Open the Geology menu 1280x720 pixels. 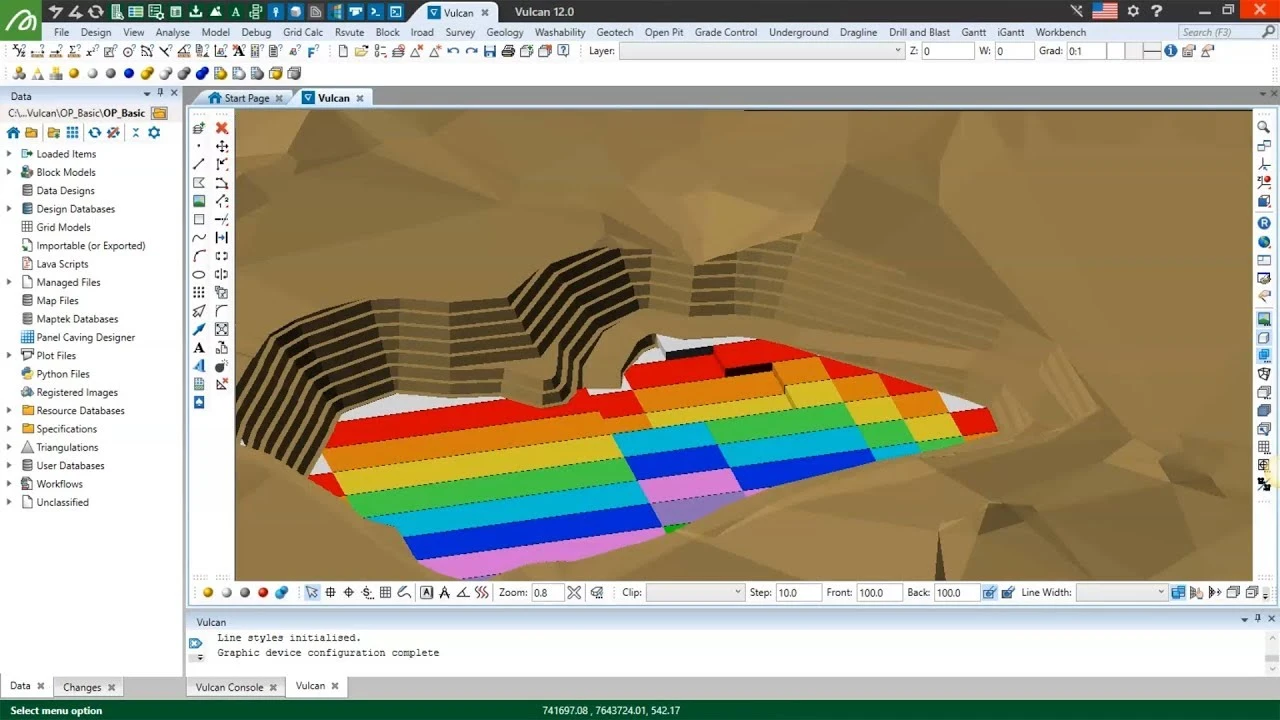coord(505,32)
